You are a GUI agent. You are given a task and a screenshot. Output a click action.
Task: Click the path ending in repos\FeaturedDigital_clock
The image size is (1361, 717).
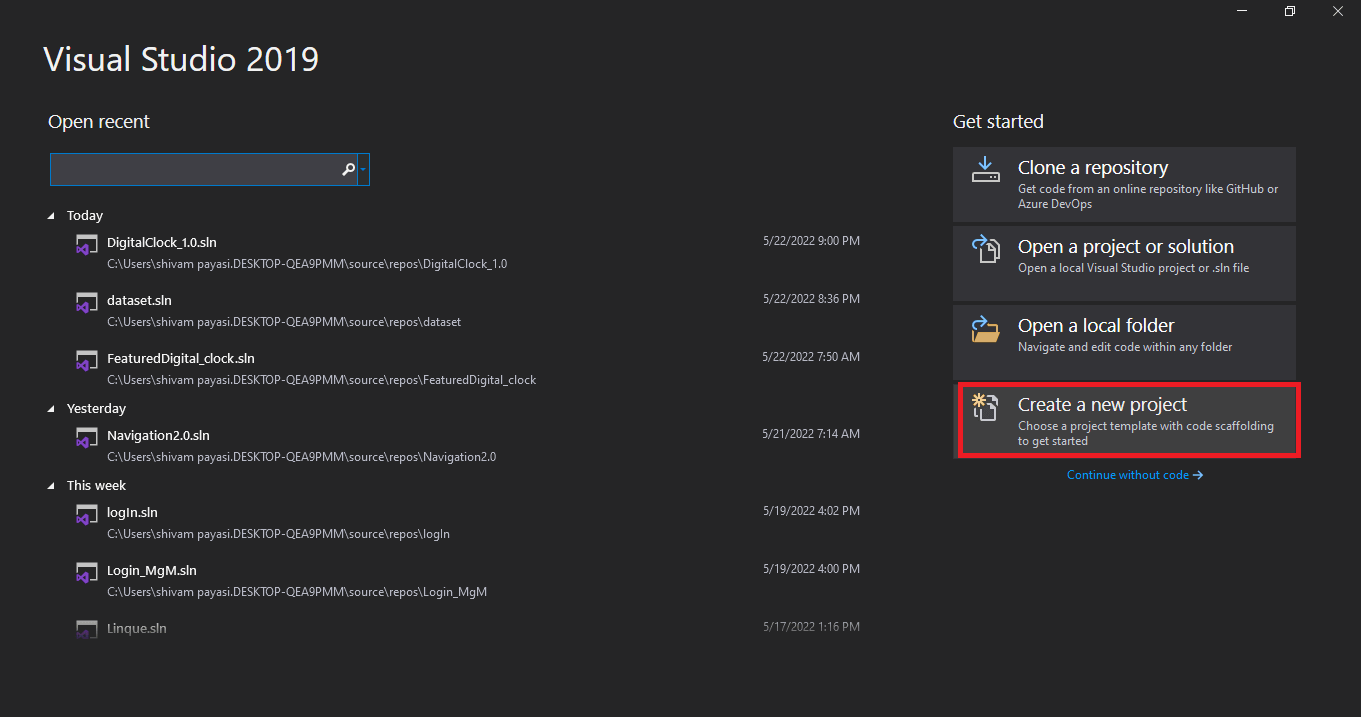point(322,380)
